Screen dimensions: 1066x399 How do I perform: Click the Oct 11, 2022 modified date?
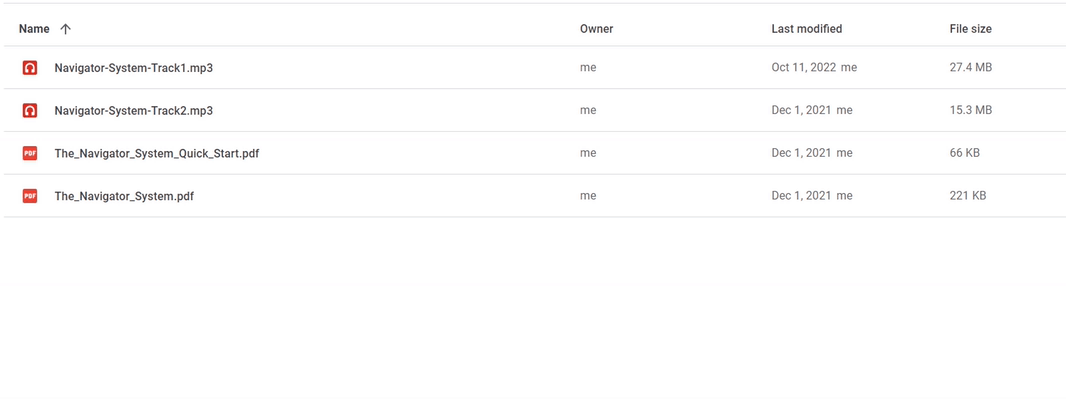coord(804,67)
